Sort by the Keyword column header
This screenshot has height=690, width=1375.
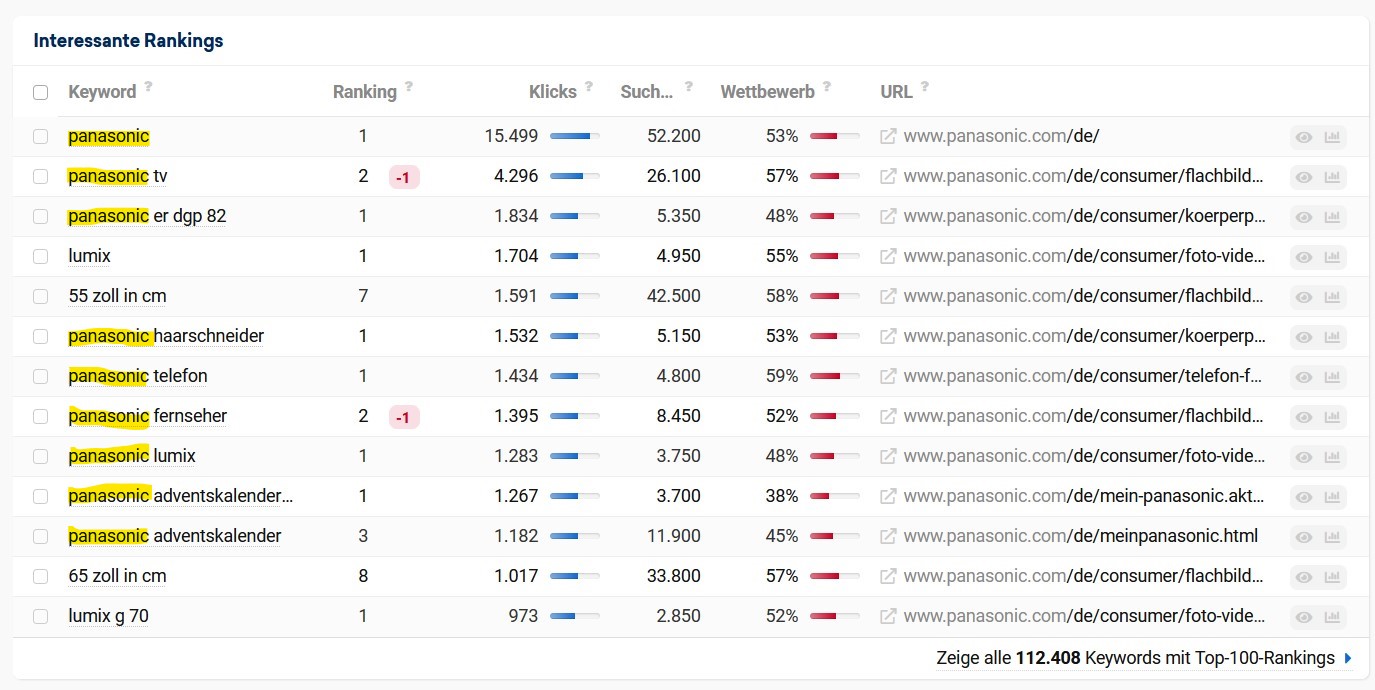(102, 92)
